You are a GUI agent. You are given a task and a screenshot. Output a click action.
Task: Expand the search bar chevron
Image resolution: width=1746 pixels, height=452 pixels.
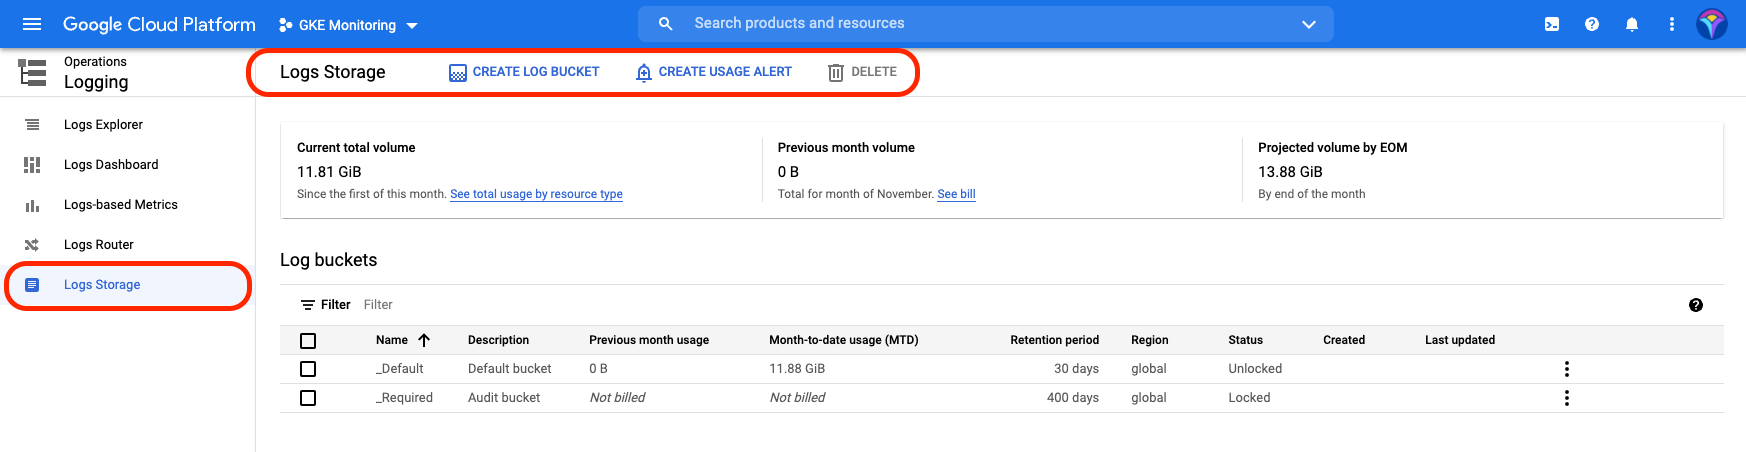coord(1309,24)
